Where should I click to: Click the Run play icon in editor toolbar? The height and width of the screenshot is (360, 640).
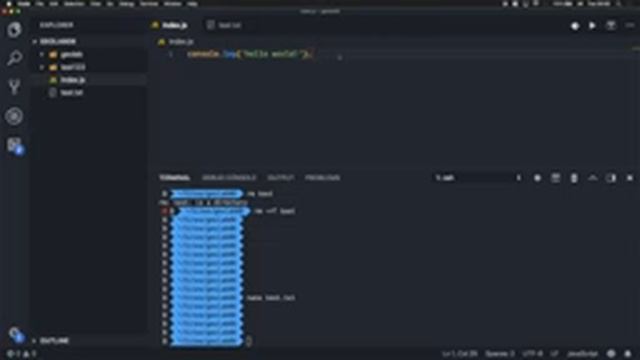click(x=592, y=25)
